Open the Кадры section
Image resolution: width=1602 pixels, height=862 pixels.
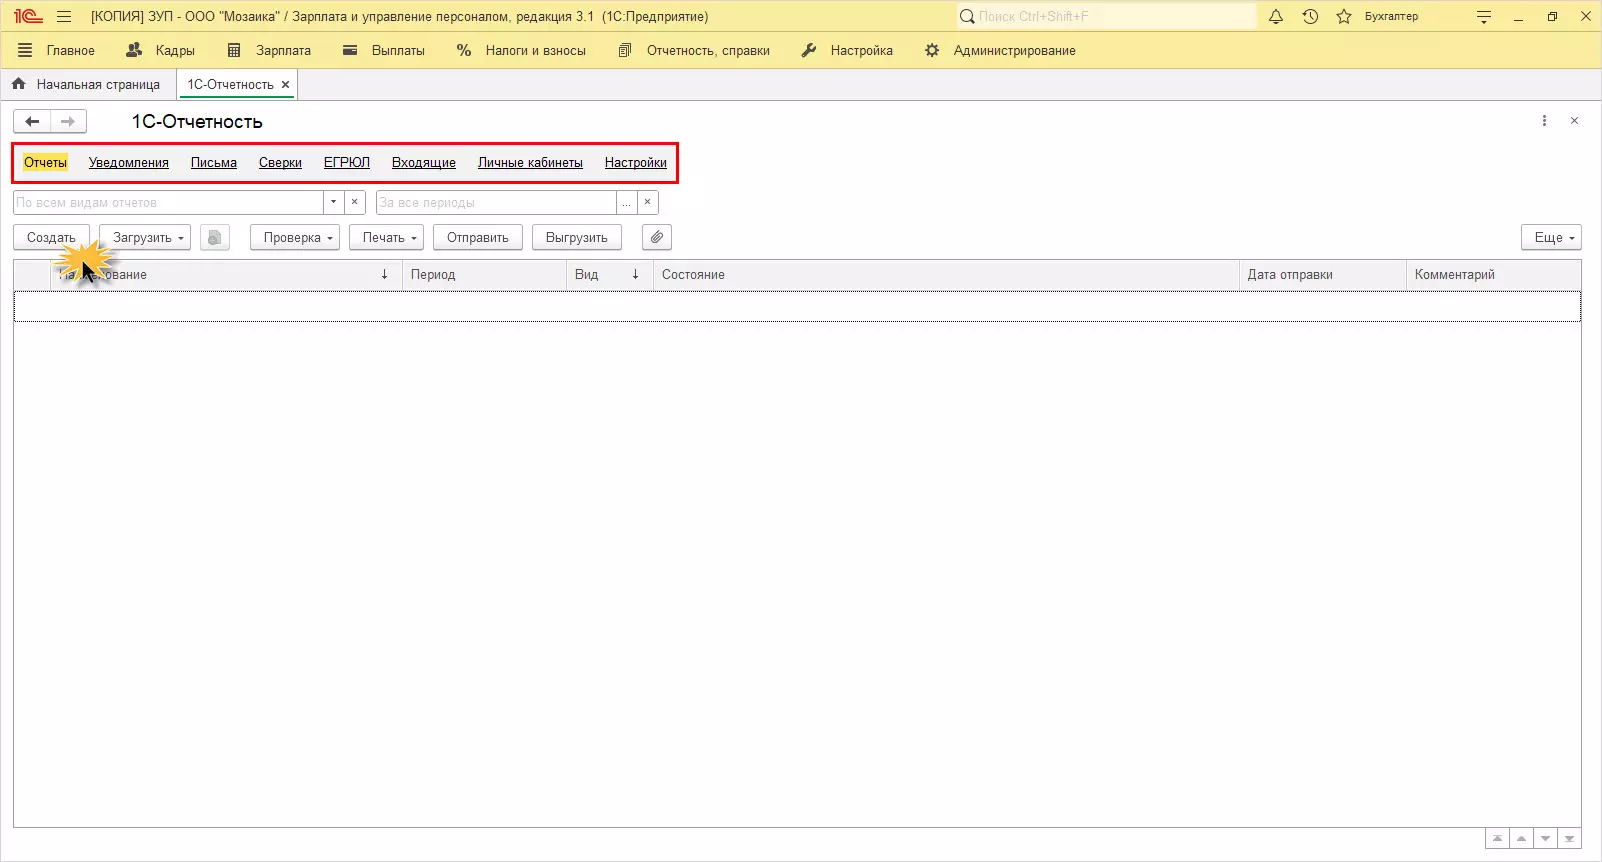pos(161,51)
